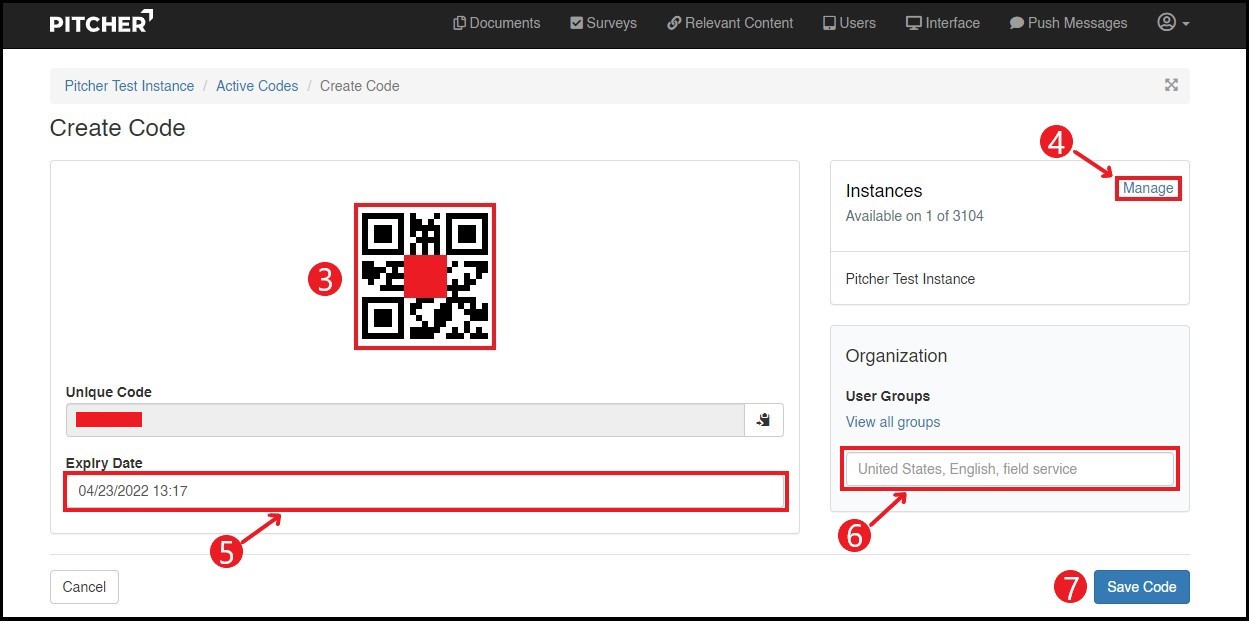Viewport: 1249px width, 621px height.
Task: Click the Push Messages chat bubble icon
Action: pos(1017,22)
